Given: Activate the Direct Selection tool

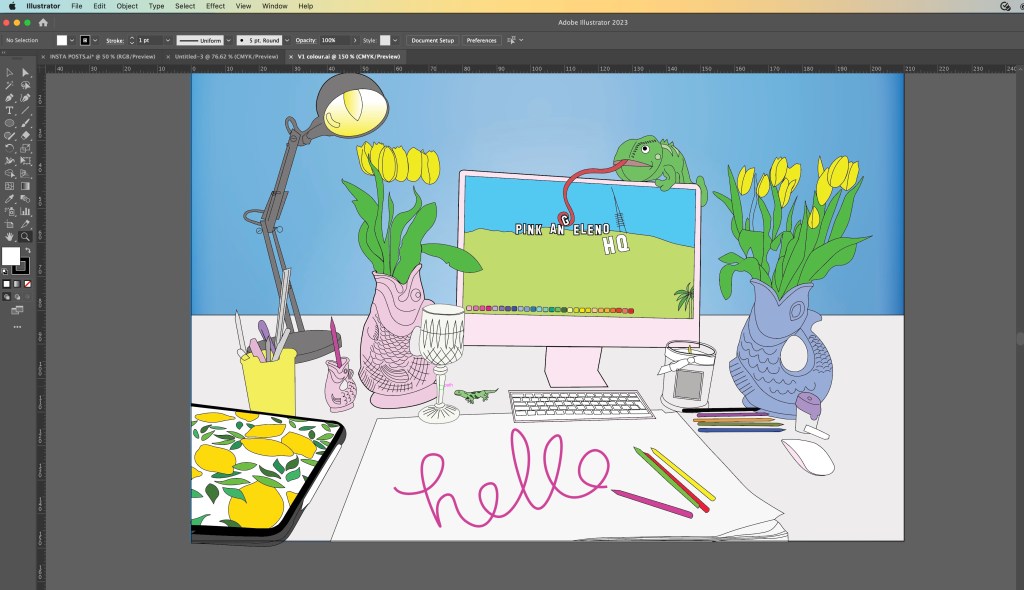Looking at the screenshot, I should (x=26, y=72).
